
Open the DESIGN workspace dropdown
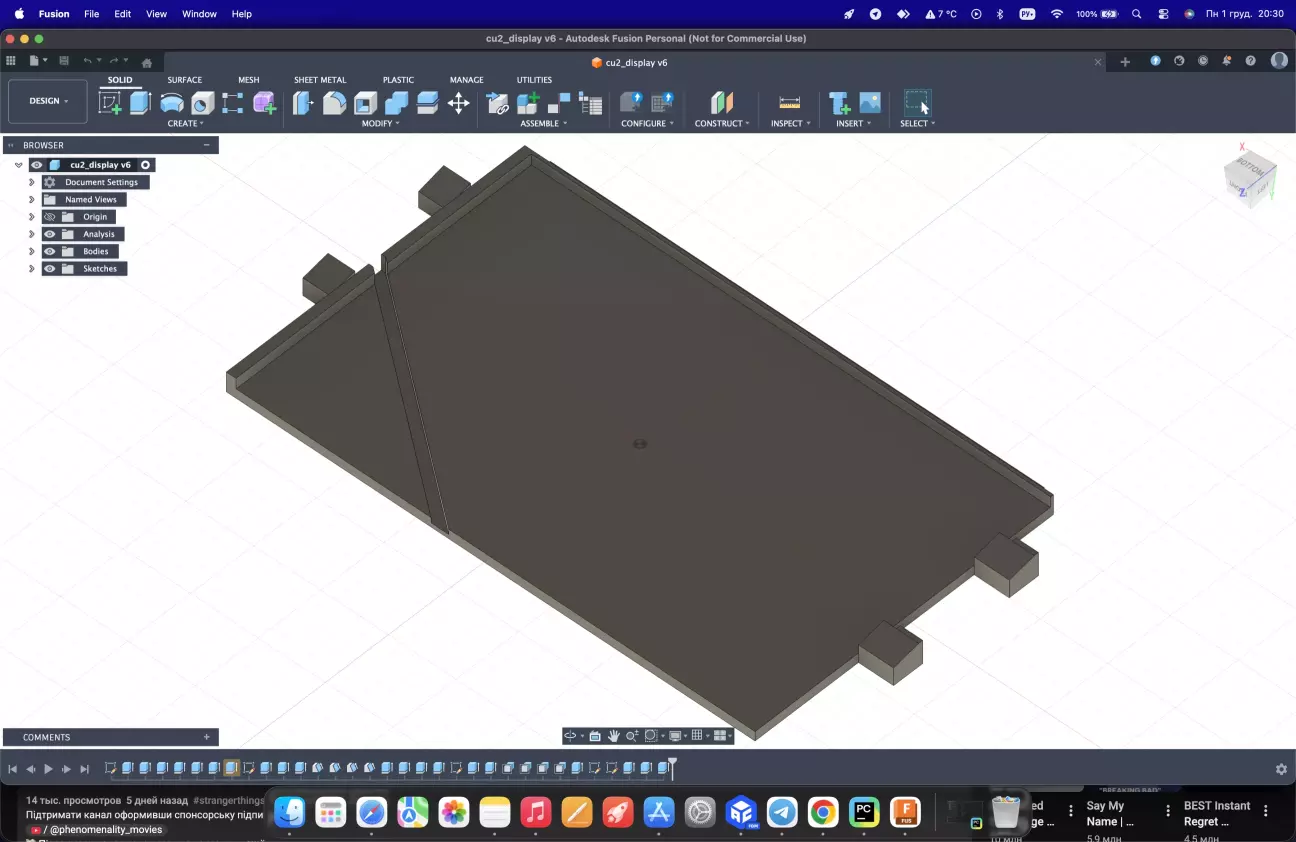coord(48,101)
